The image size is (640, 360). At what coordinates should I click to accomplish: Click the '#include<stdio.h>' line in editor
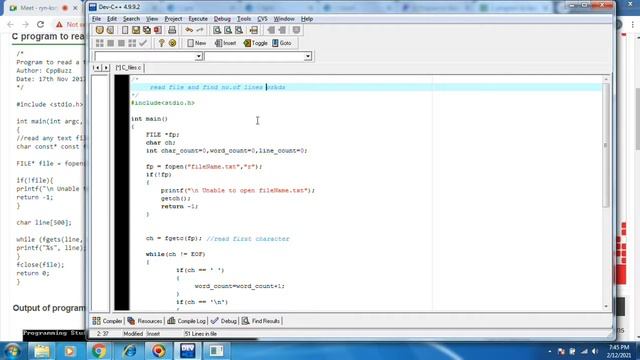point(163,103)
